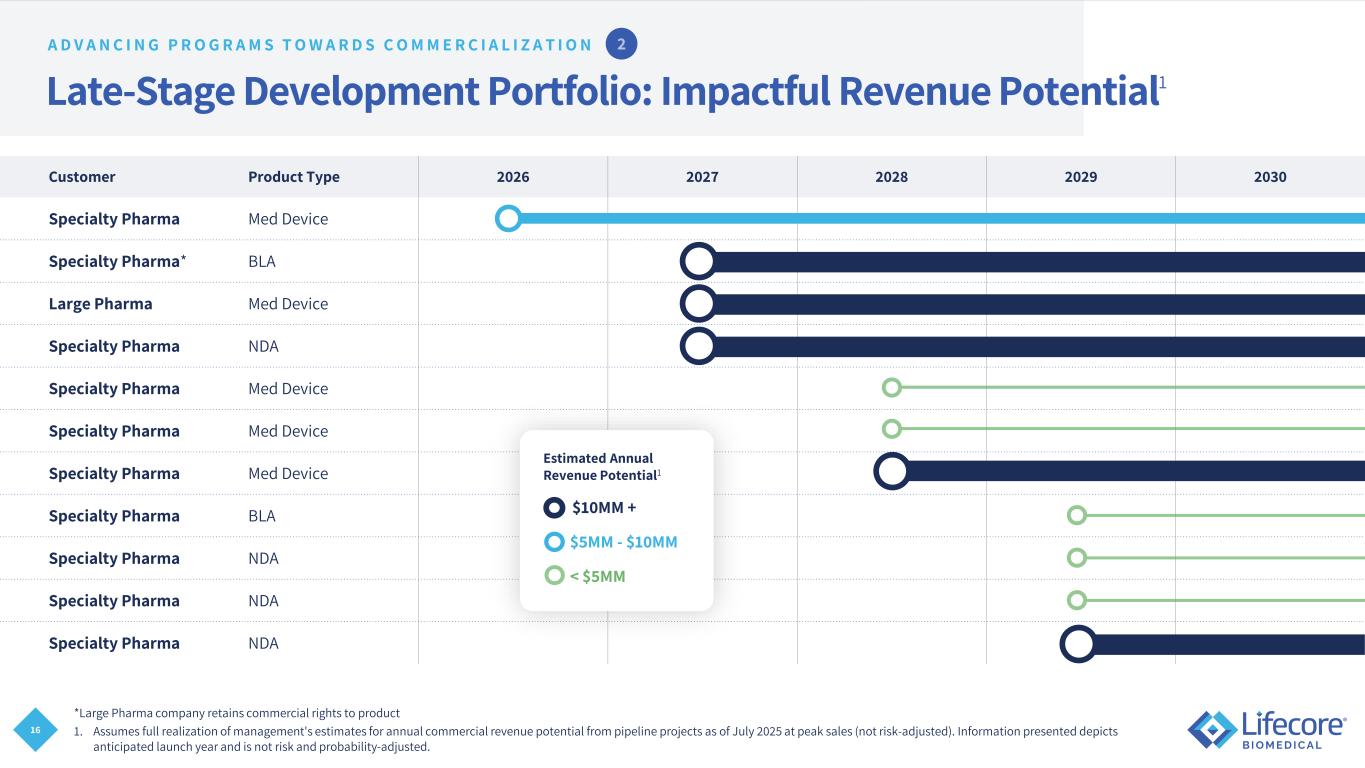Click the Customer column header
This screenshot has width=1365, height=768.
coord(82,177)
